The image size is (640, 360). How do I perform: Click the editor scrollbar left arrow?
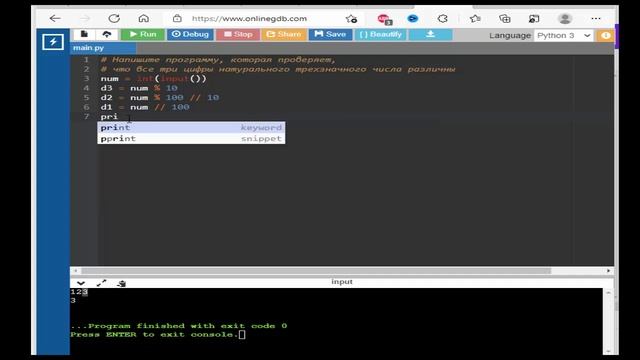coord(76,271)
